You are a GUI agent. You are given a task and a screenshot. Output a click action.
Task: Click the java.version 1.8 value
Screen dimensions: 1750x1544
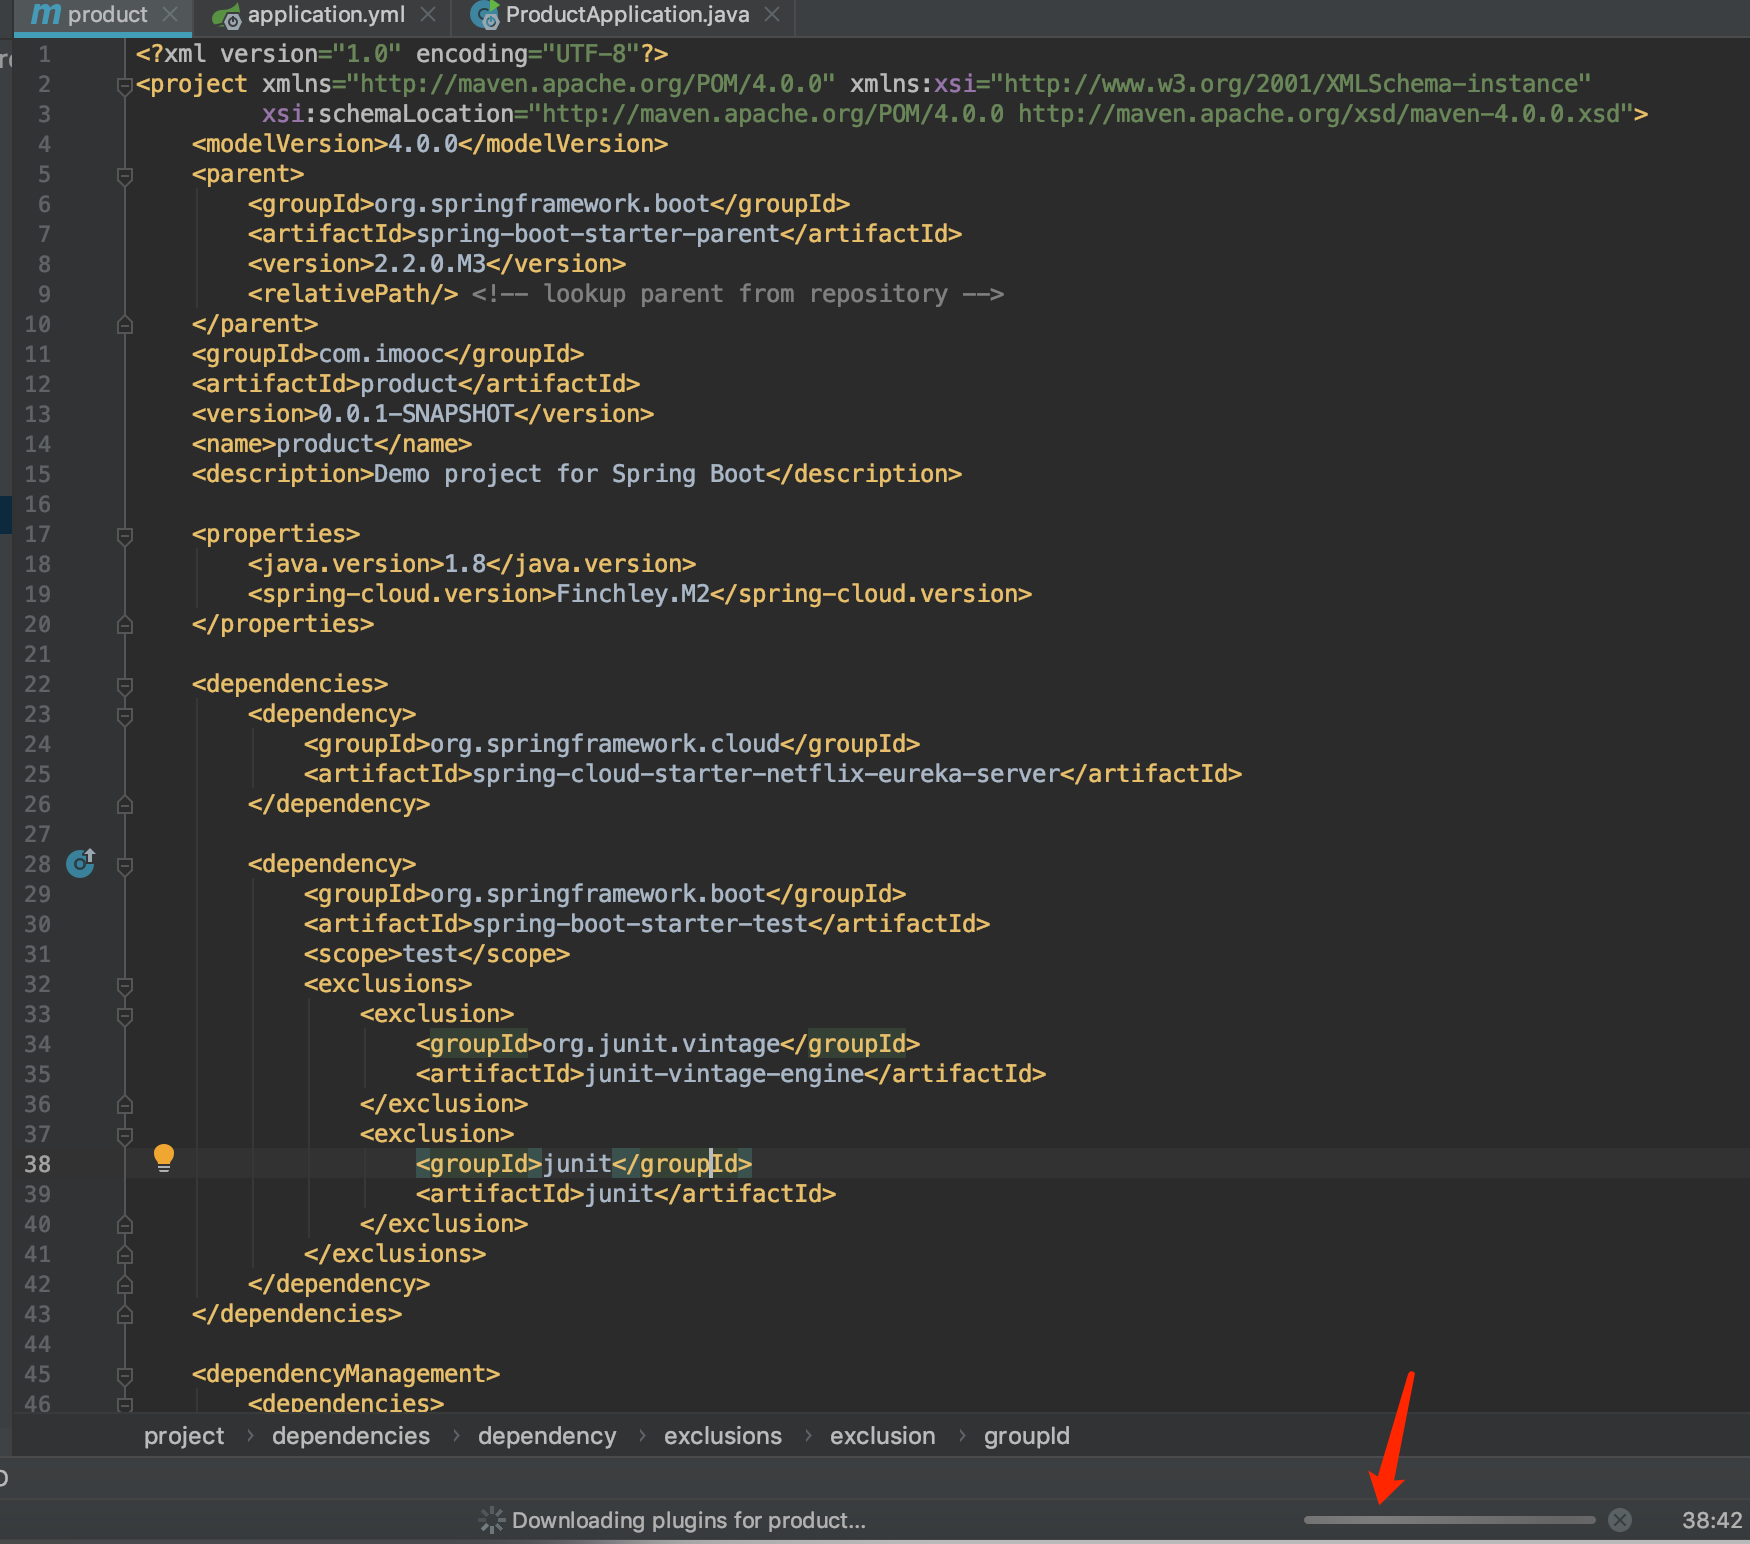[465, 564]
